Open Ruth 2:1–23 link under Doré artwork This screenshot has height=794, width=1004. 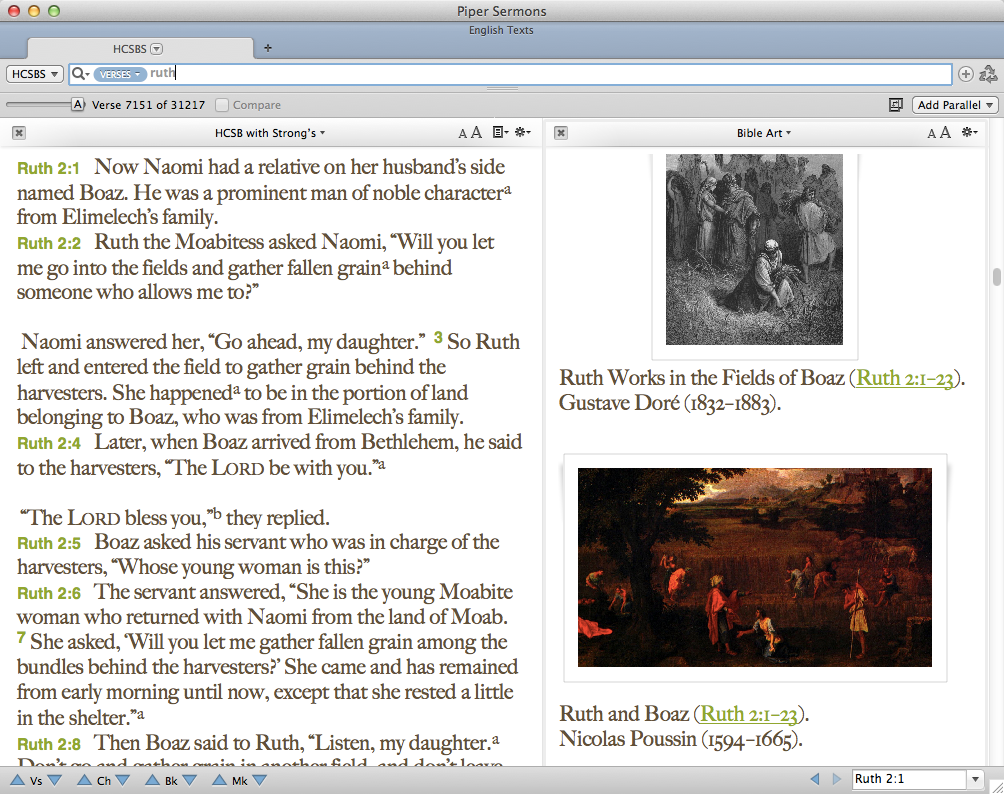point(905,378)
